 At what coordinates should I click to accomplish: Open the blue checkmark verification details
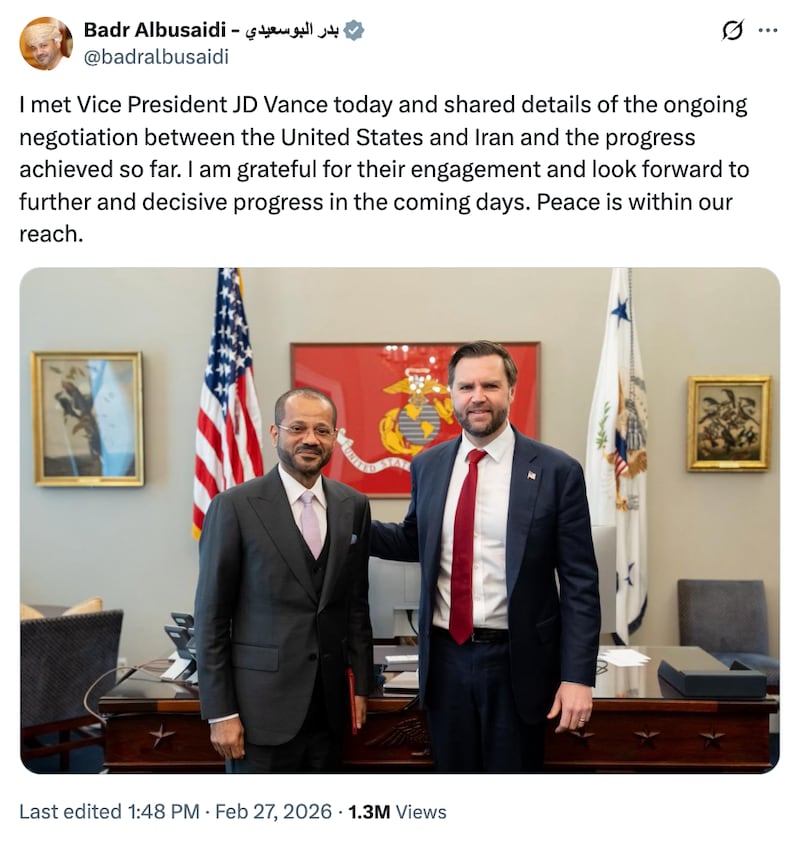[x=355, y=31]
